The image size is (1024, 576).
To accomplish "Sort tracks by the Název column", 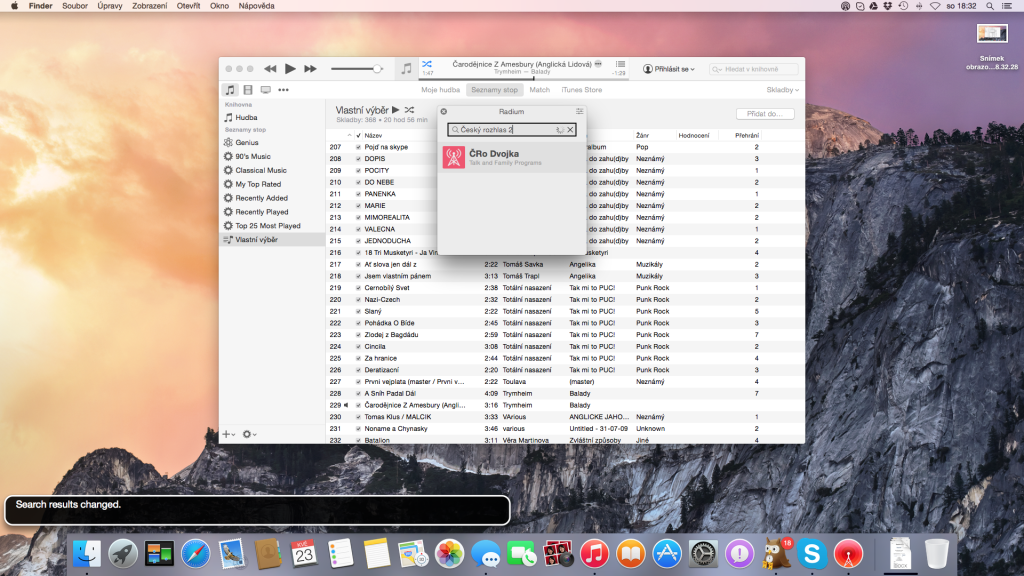I will coord(374,135).
